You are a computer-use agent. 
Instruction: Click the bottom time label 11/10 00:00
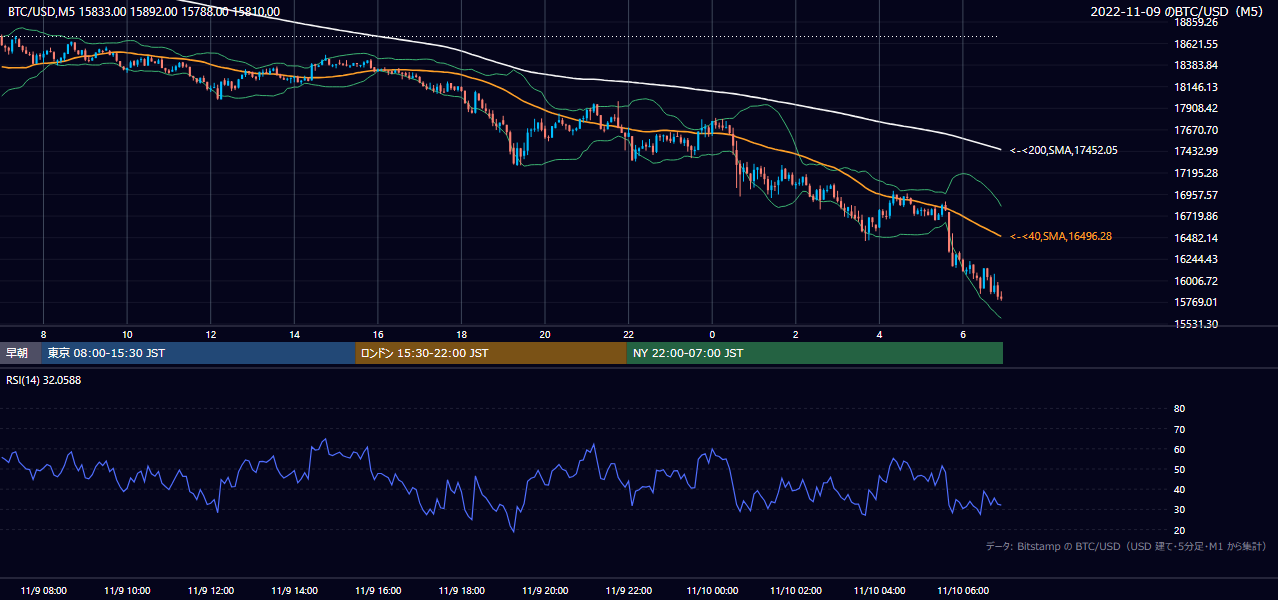[712, 591]
